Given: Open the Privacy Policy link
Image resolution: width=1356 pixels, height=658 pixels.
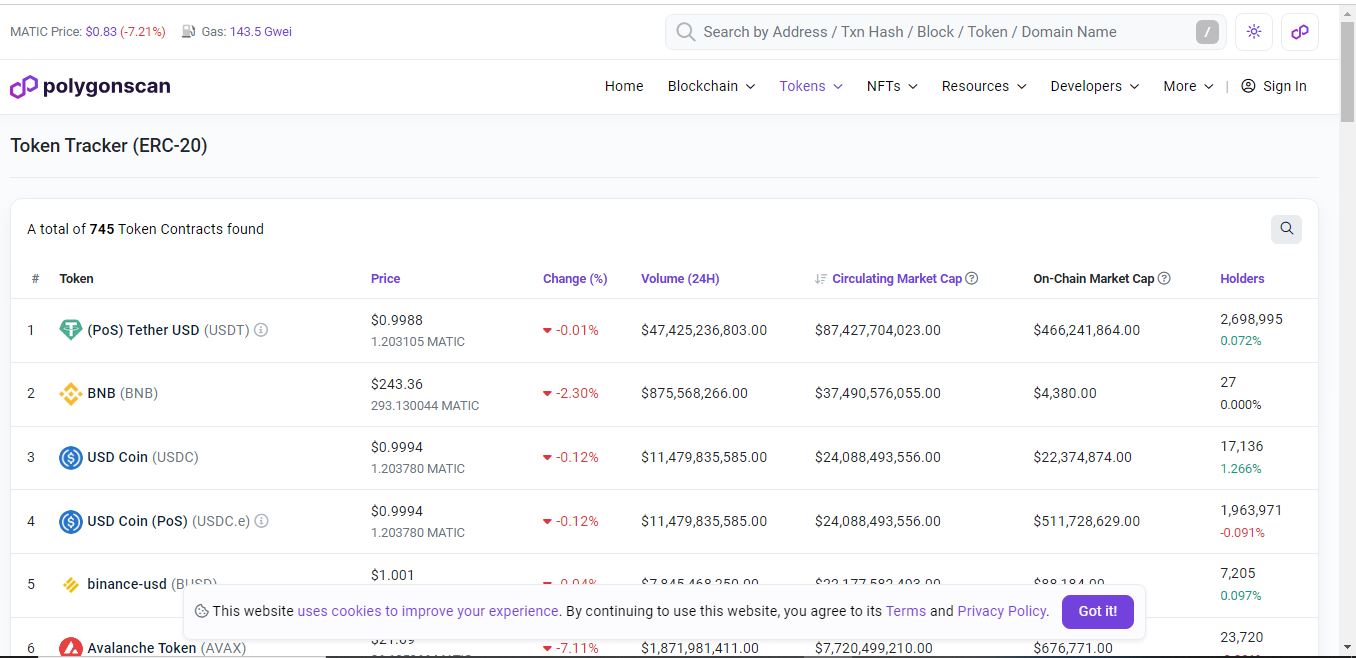Looking at the screenshot, I should tap(1002, 611).
